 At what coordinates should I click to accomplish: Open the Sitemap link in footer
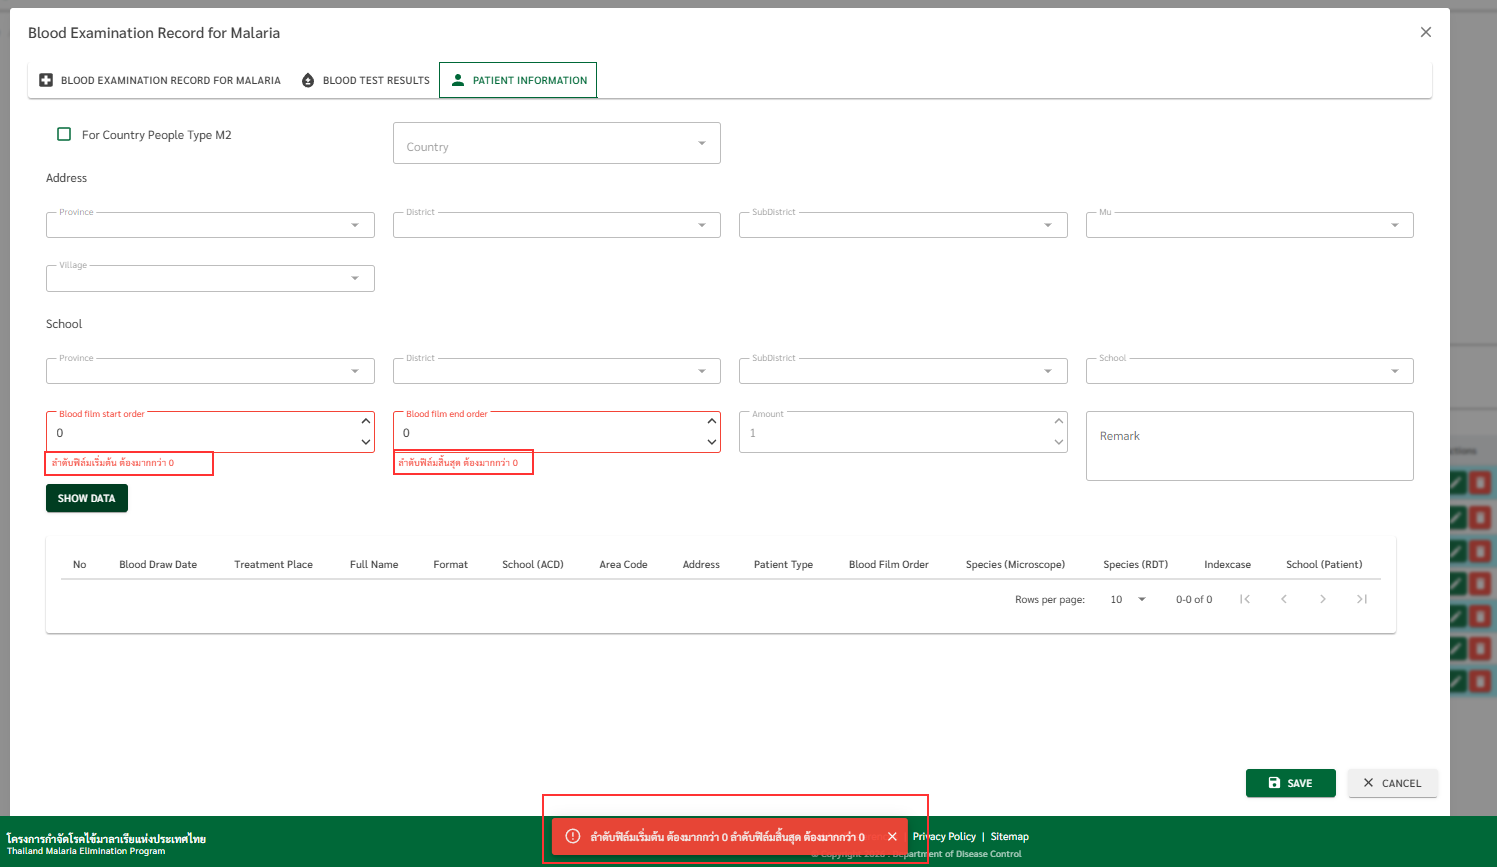(1009, 837)
